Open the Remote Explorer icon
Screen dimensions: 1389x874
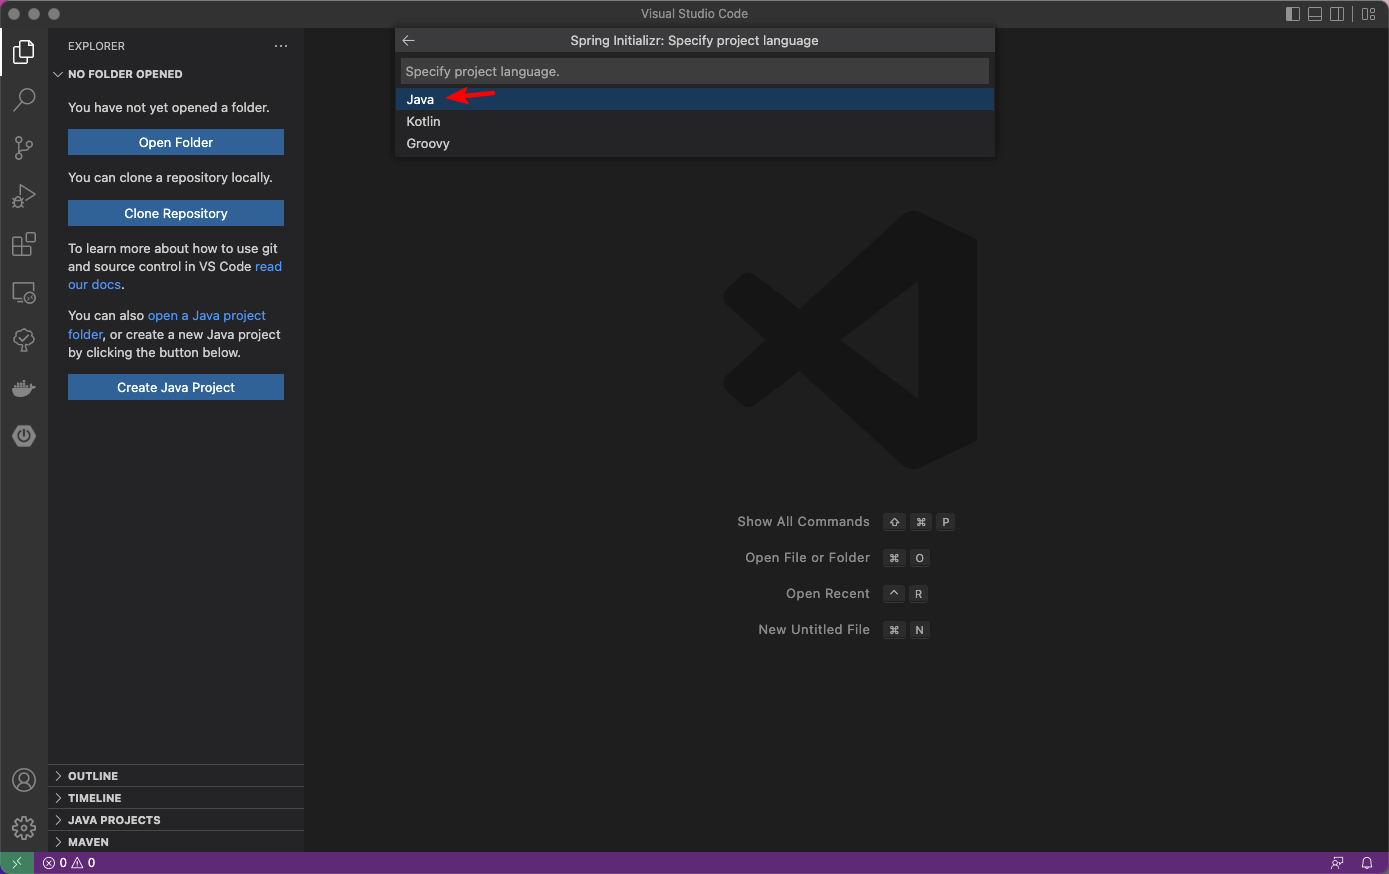24,292
